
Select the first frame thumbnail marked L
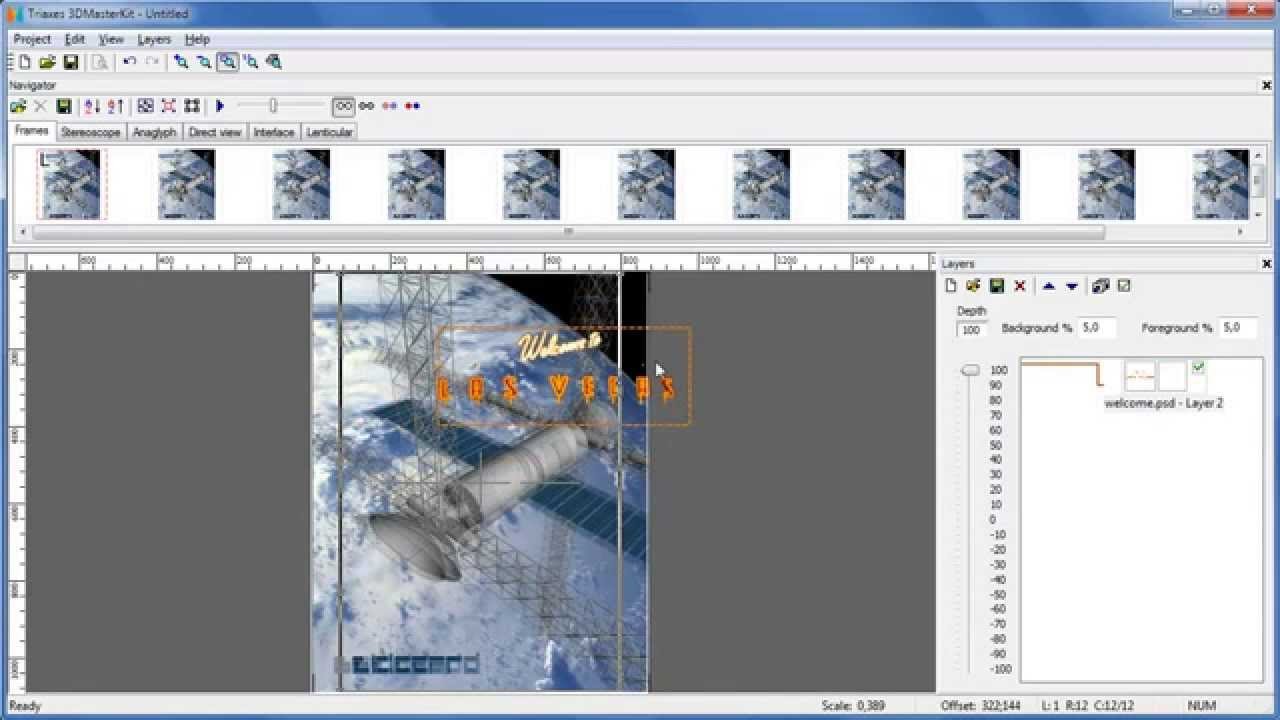point(71,185)
